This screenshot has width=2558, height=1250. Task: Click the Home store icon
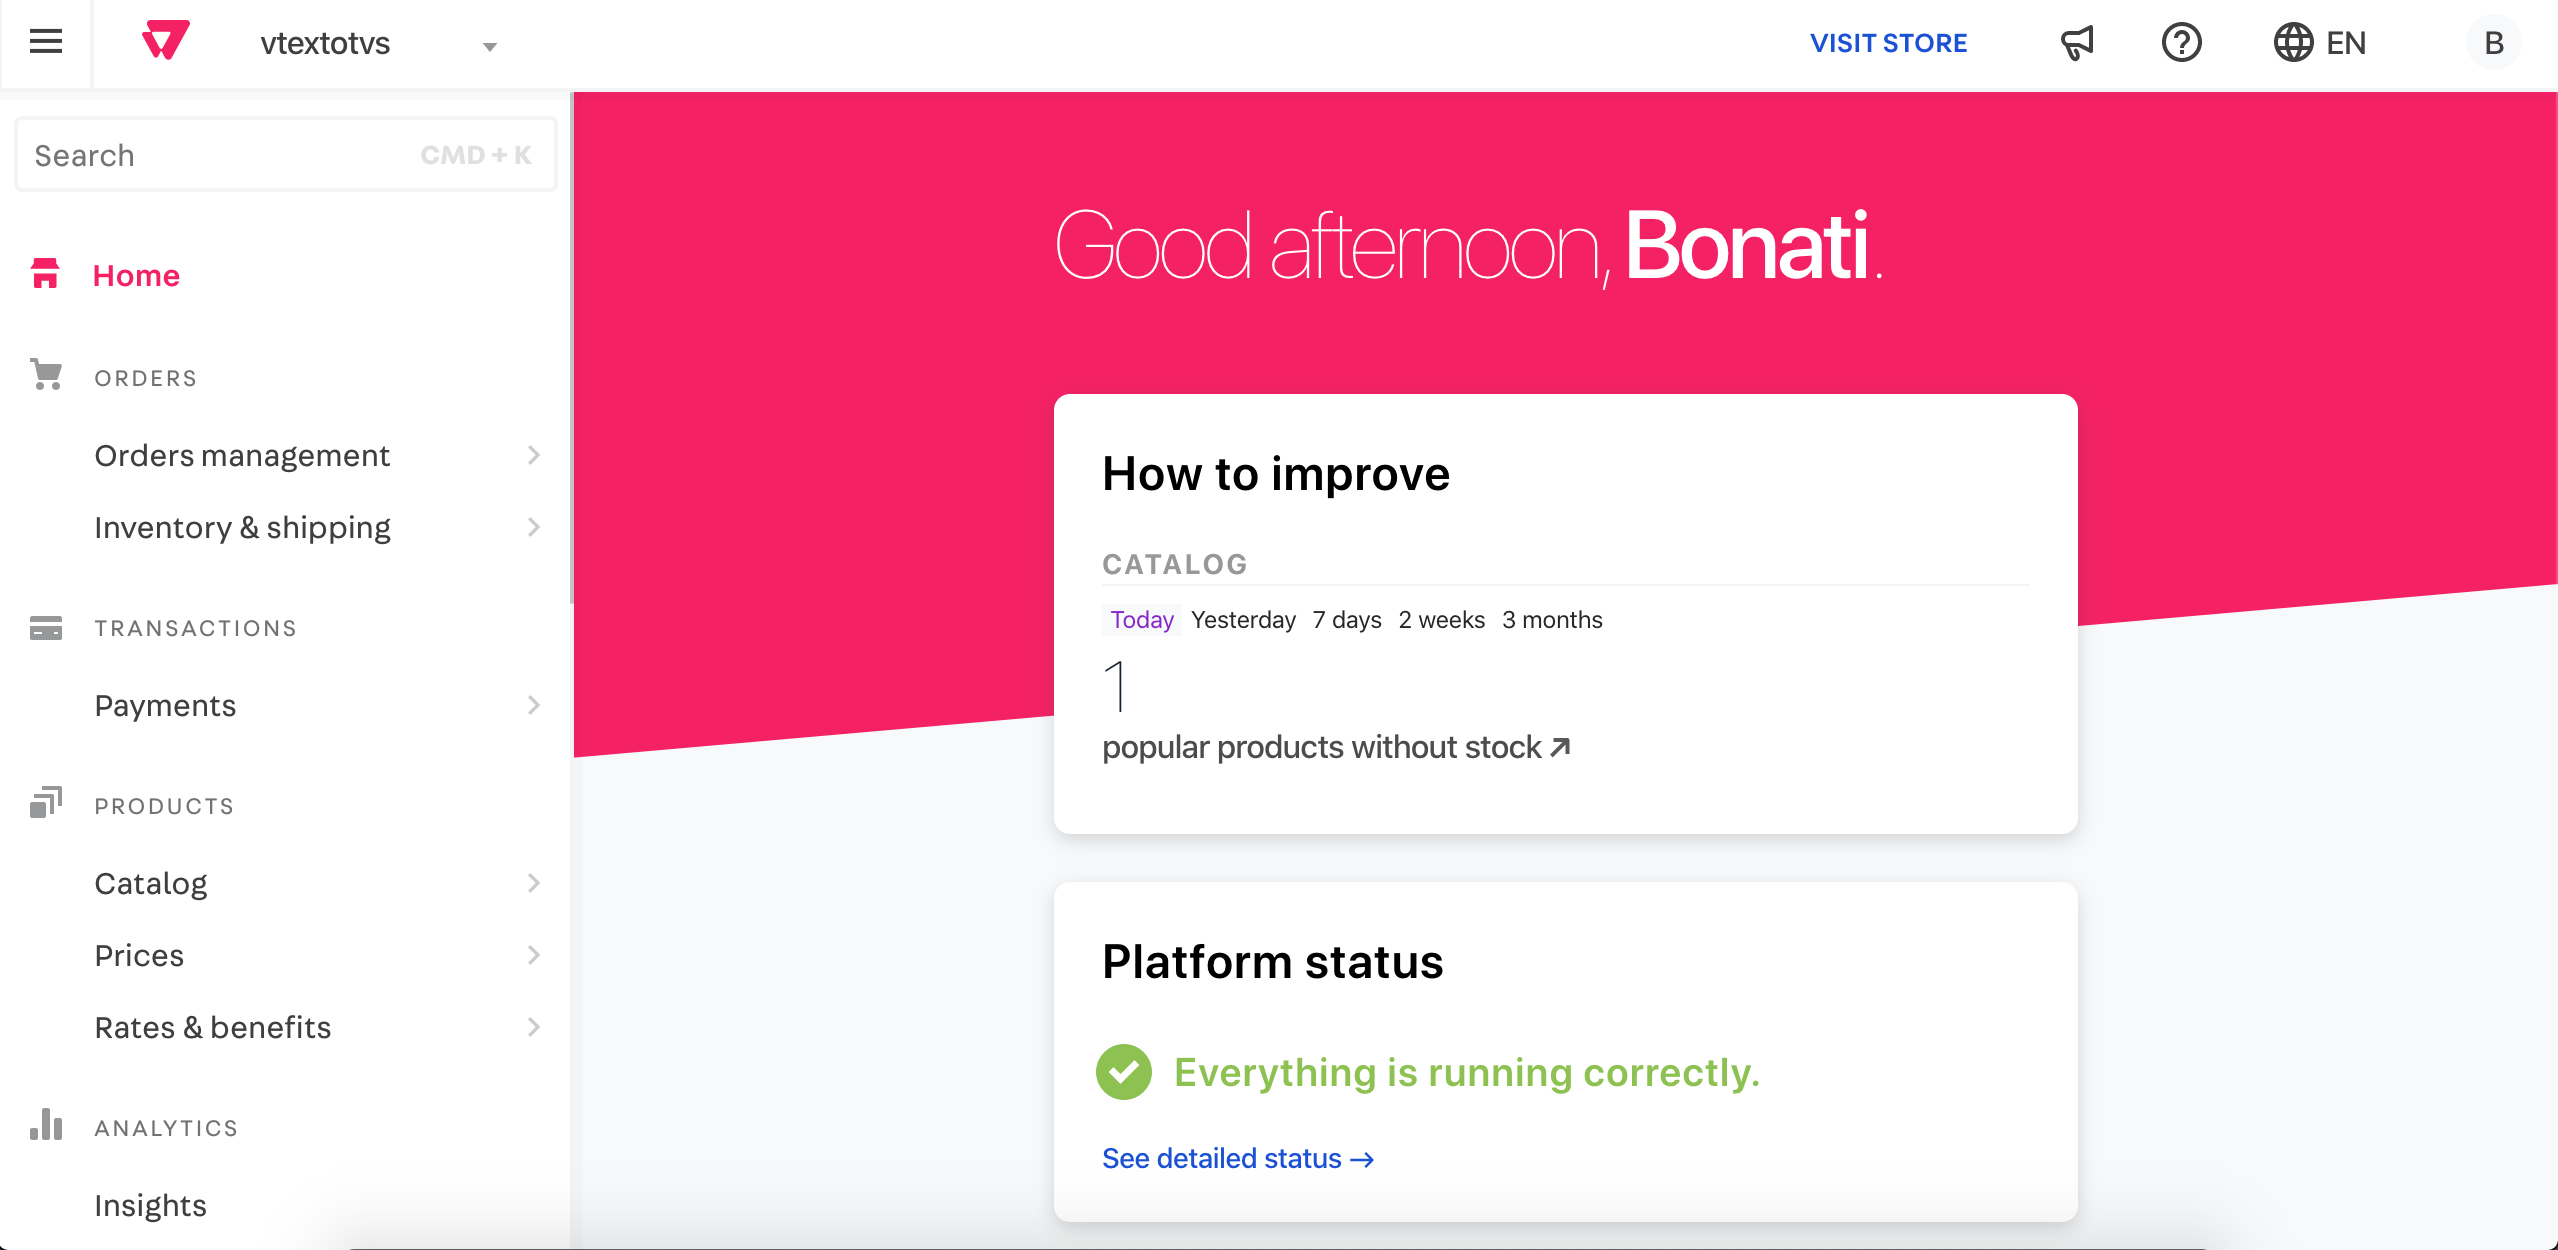[x=45, y=274]
